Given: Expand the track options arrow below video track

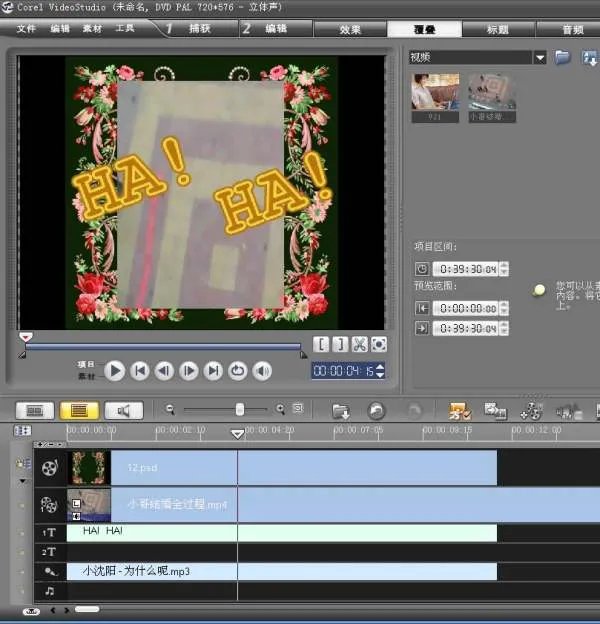Looking at the screenshot, I should point(22,481).
